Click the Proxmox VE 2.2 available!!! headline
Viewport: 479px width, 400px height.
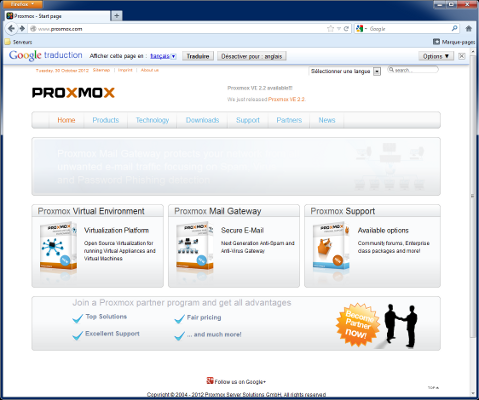260,88
